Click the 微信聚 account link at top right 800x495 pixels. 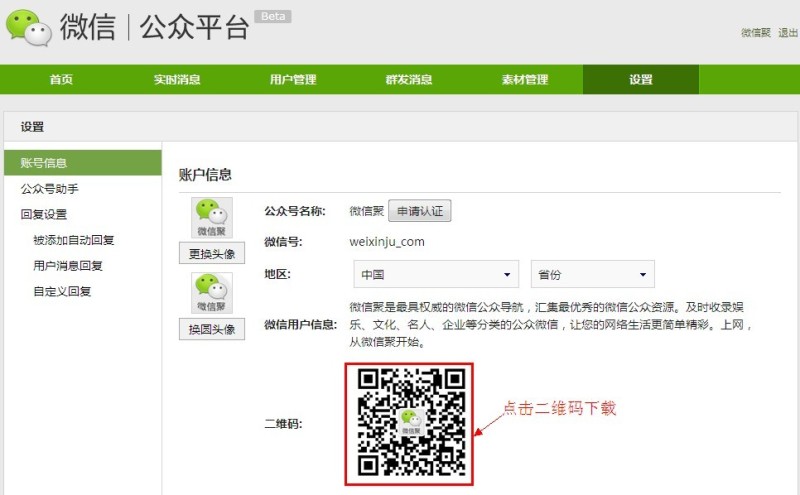pyautogui.click(x=756, y=33)
